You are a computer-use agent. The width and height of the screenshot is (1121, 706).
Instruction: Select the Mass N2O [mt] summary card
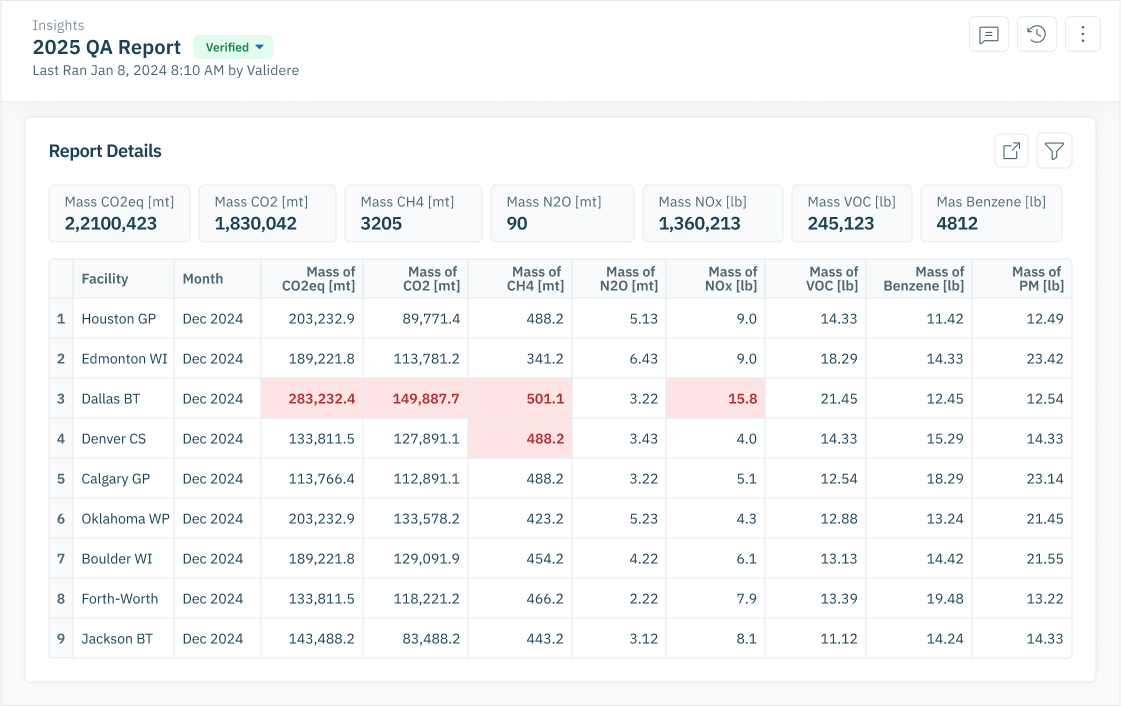coord(562,214)
